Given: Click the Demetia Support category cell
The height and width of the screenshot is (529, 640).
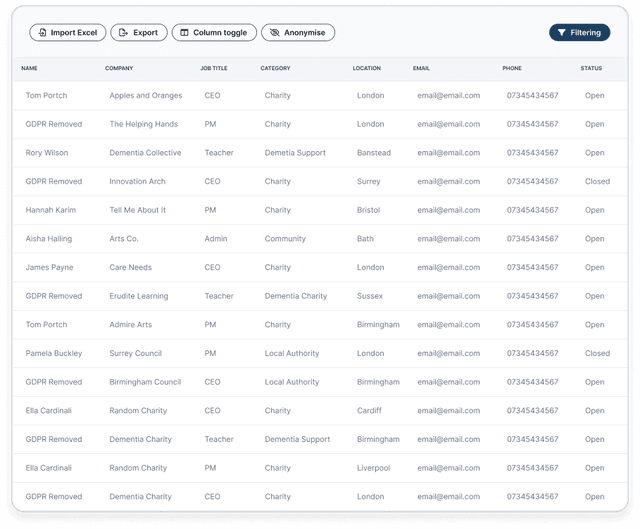Looking at the screenshot, I should click(295, 153).
